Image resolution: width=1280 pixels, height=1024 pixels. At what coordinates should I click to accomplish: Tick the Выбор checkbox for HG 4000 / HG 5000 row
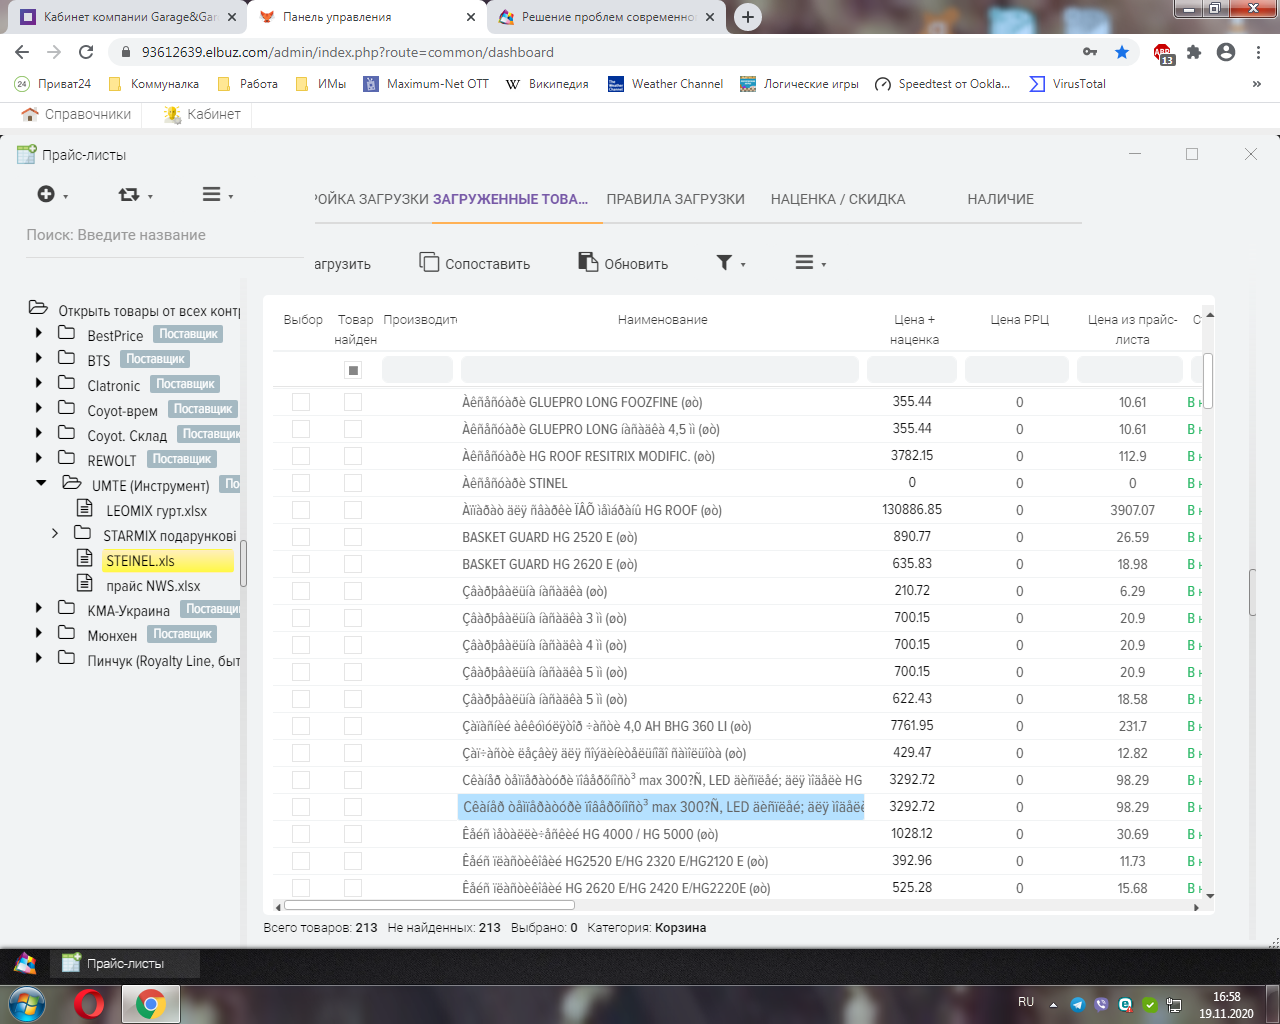(301, 834)
